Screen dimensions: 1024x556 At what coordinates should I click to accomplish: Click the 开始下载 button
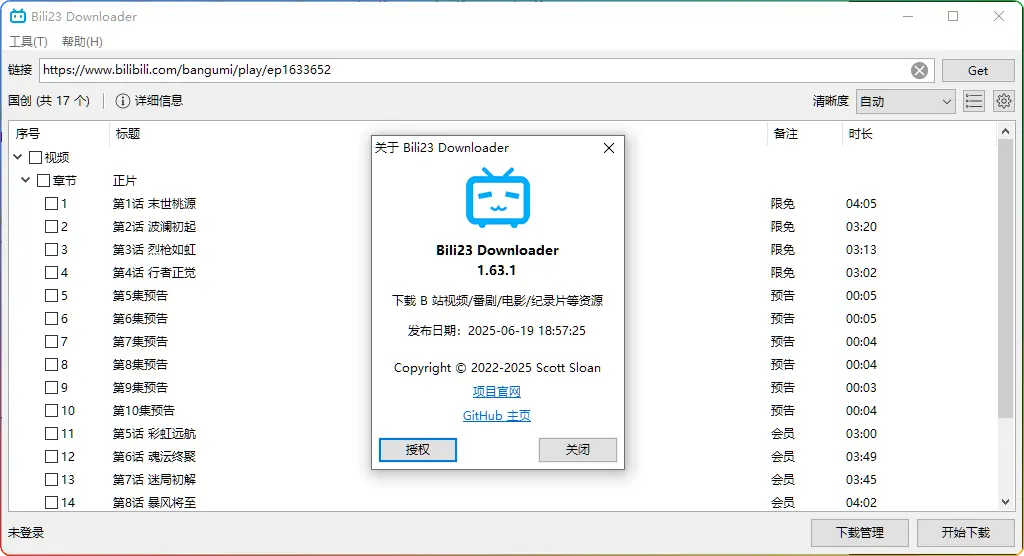[x=965, y=532]
